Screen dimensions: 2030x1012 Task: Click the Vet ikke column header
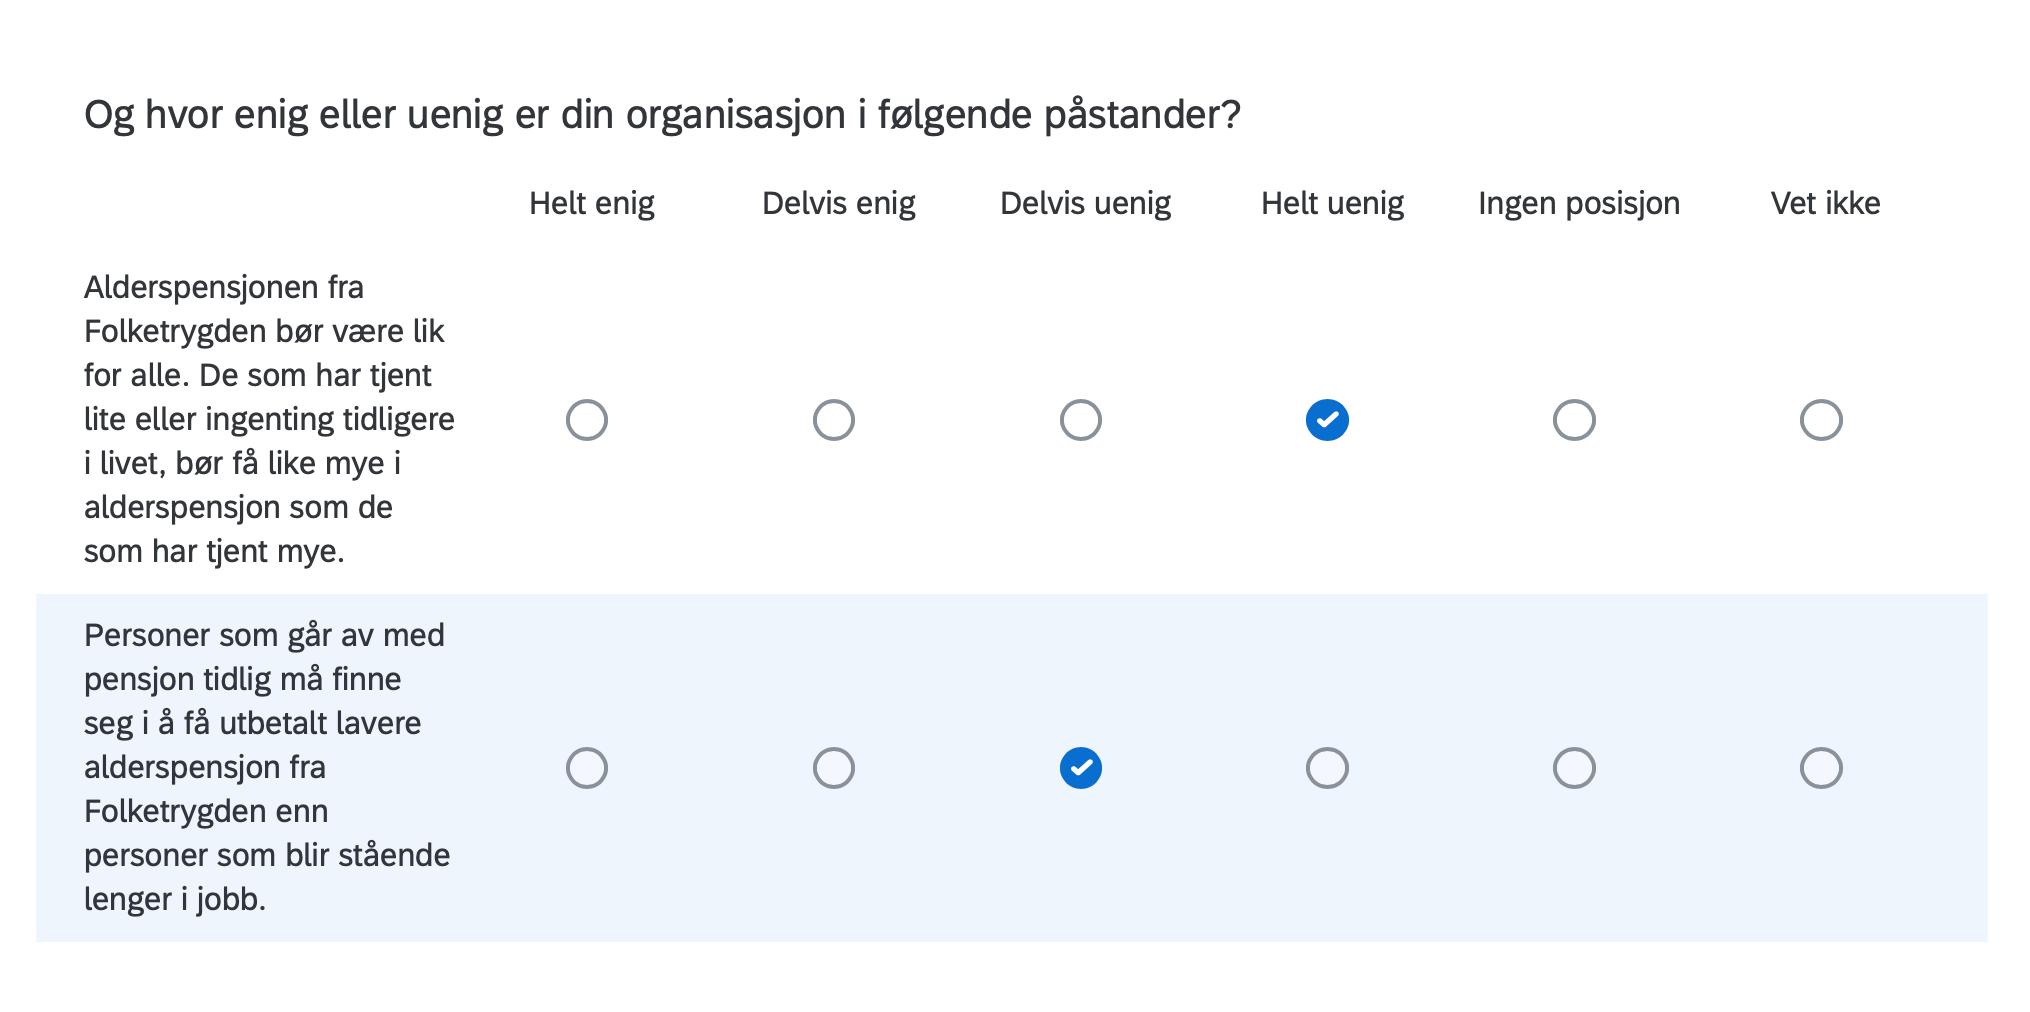[1825, 203]
